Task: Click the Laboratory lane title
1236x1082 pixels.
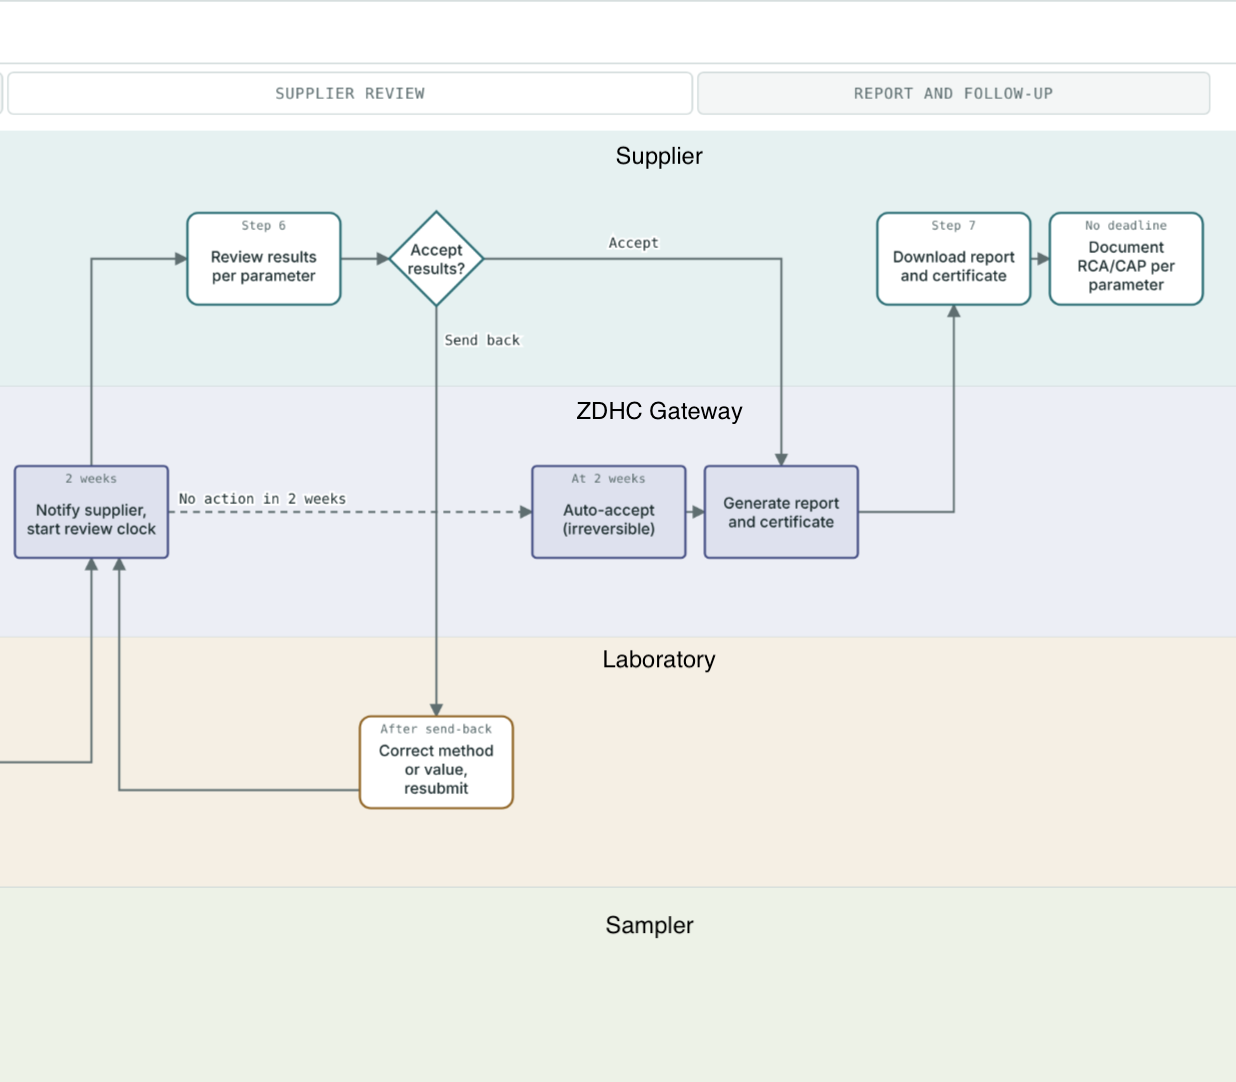Action: tap(659, 660)
